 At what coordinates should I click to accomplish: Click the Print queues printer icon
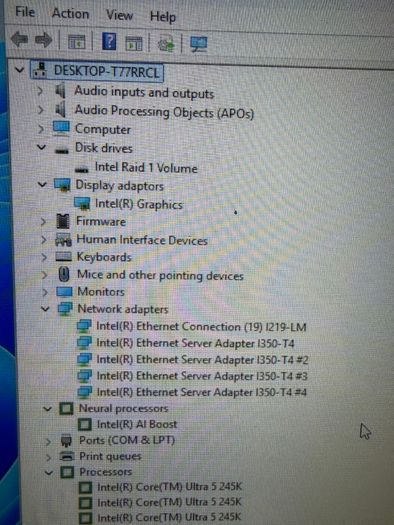pos(67,456)
